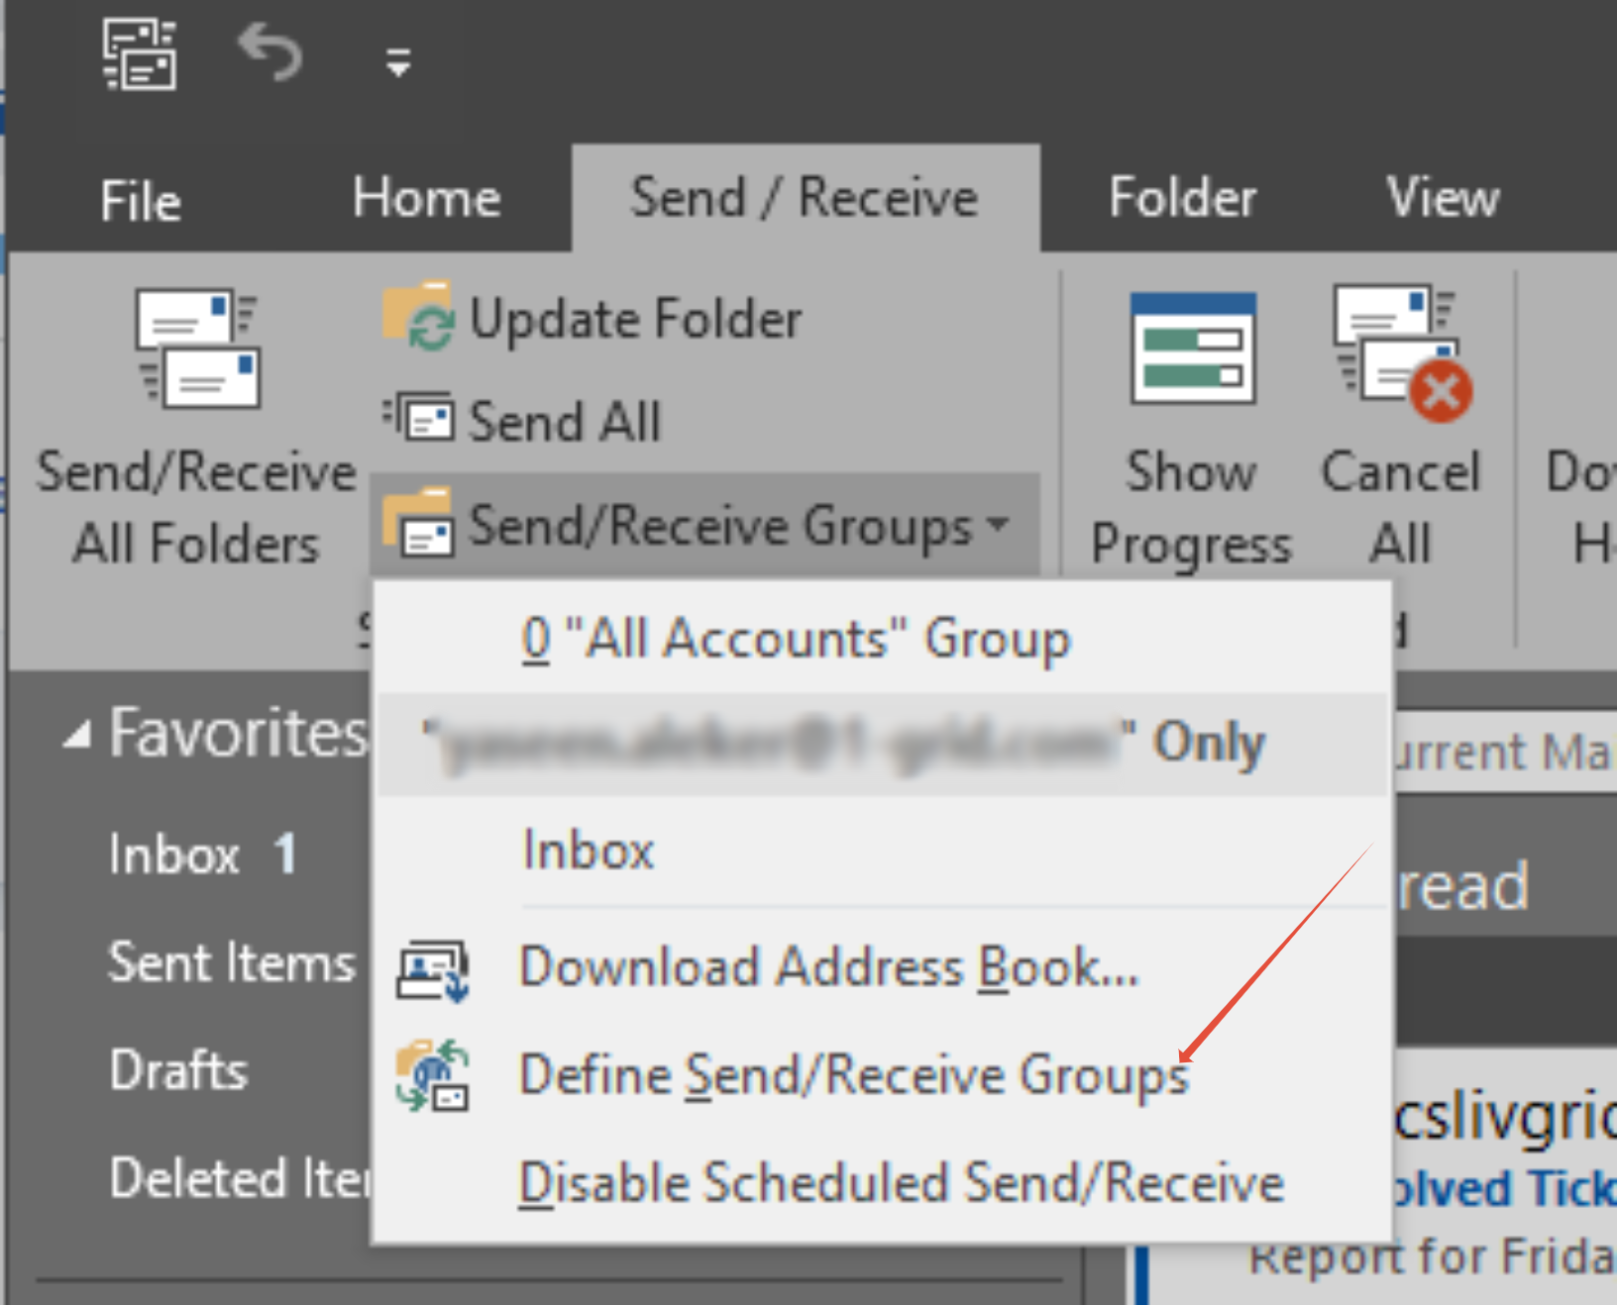The width and height of the screenshot is (1617, 1305).
Task: Click the Send/Receive All Folders label
Action: coord(196,507)
